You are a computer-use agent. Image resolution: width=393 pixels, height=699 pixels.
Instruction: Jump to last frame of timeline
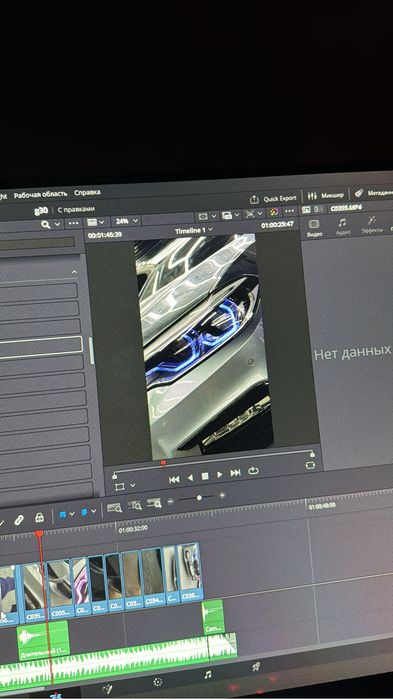tap(235, 473)
